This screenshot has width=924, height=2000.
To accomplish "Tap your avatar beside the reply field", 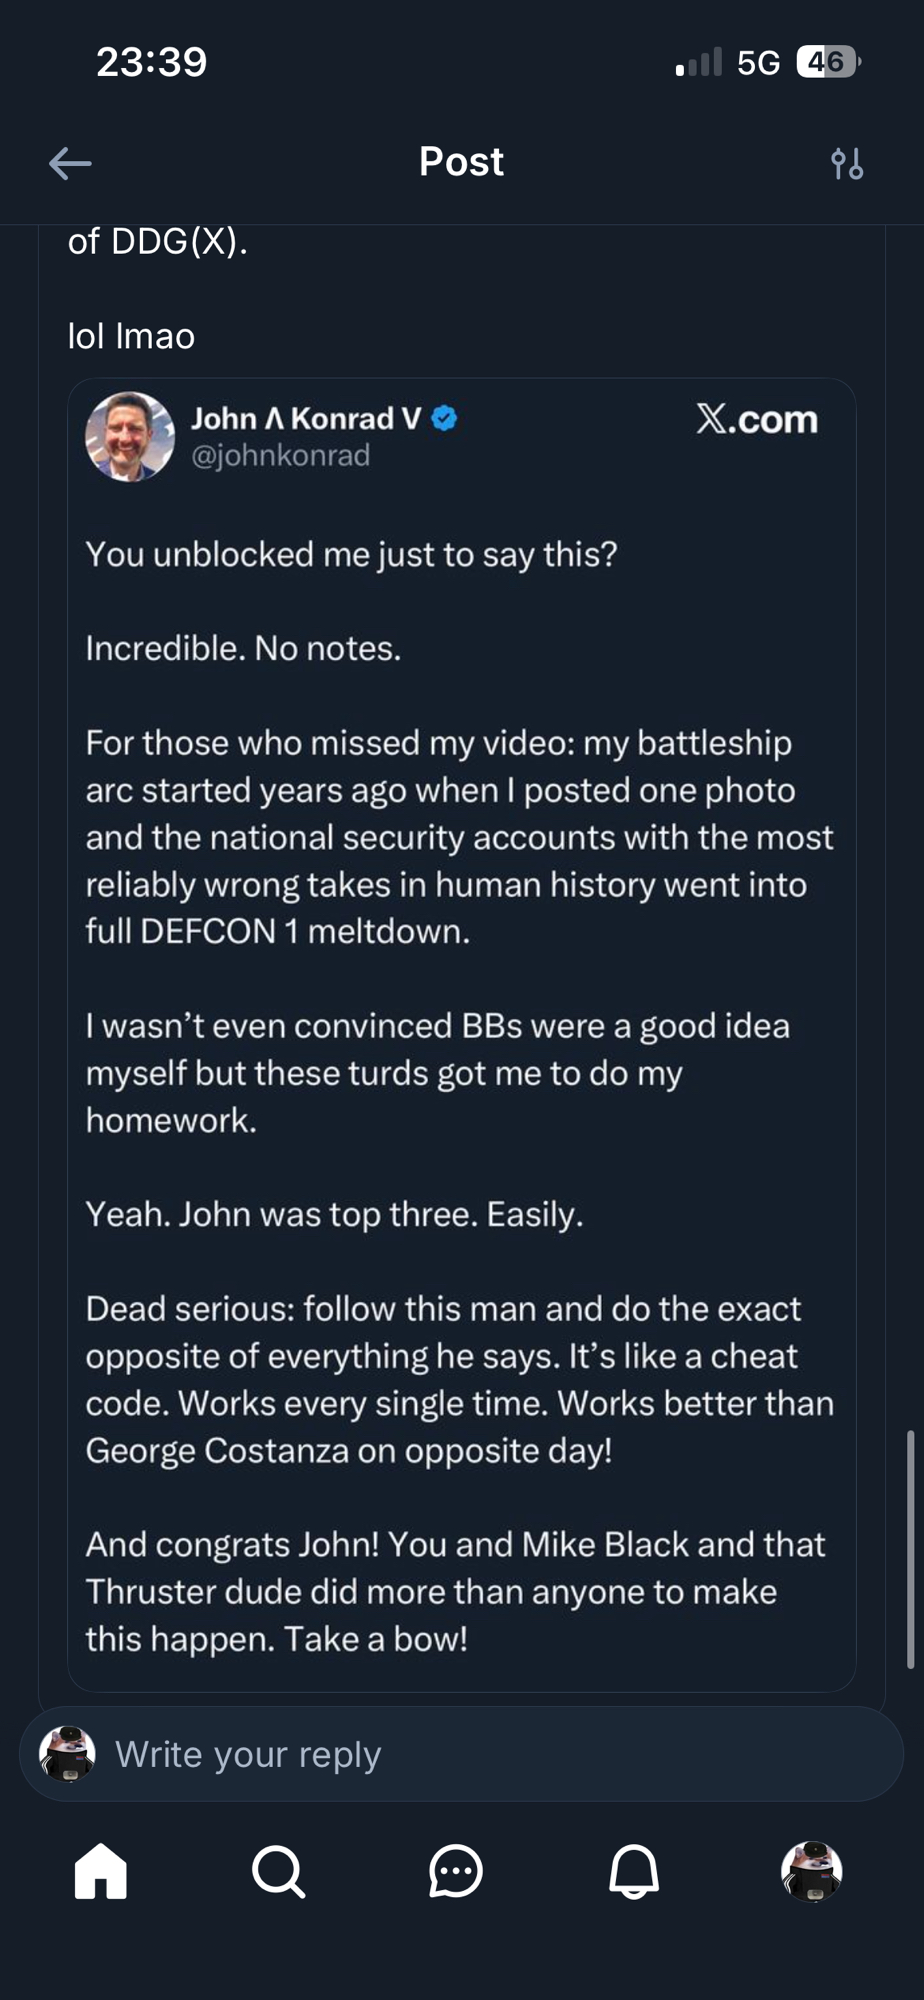I will pyautogui.click(x=67, y=1754).
